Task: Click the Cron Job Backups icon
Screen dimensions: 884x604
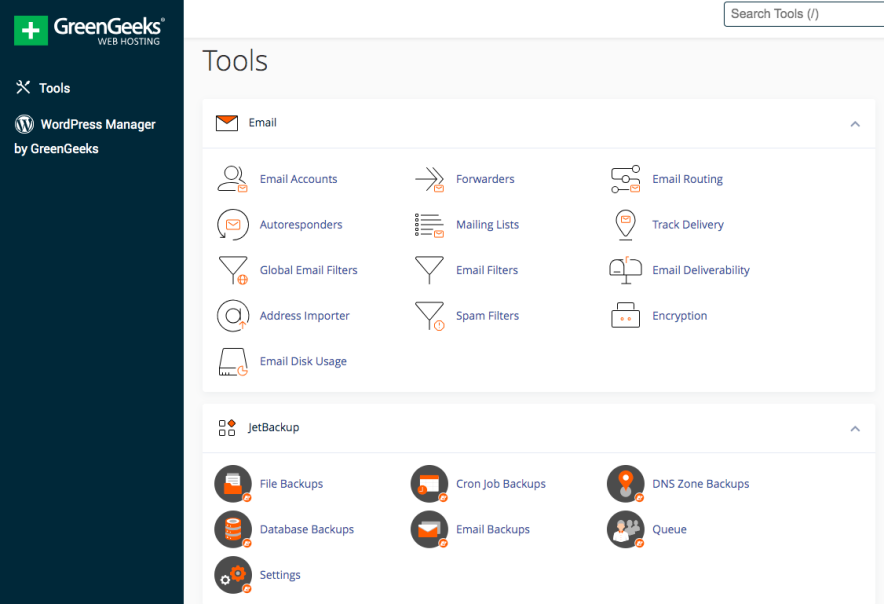Action: 429,483
